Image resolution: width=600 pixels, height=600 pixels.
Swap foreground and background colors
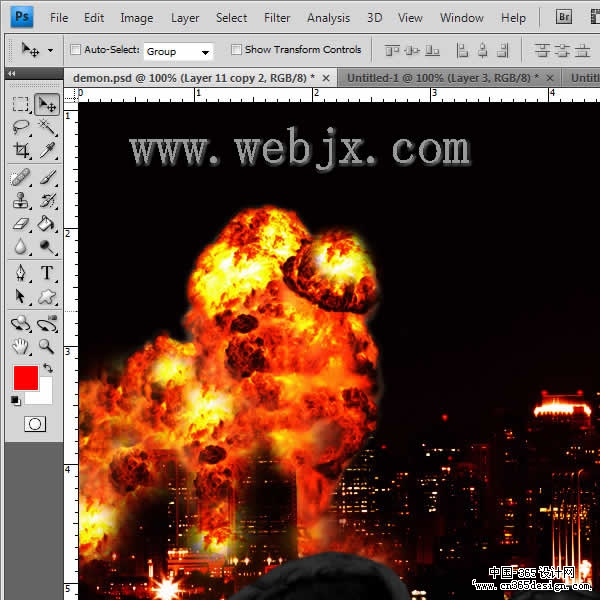[x=48, y=368]
